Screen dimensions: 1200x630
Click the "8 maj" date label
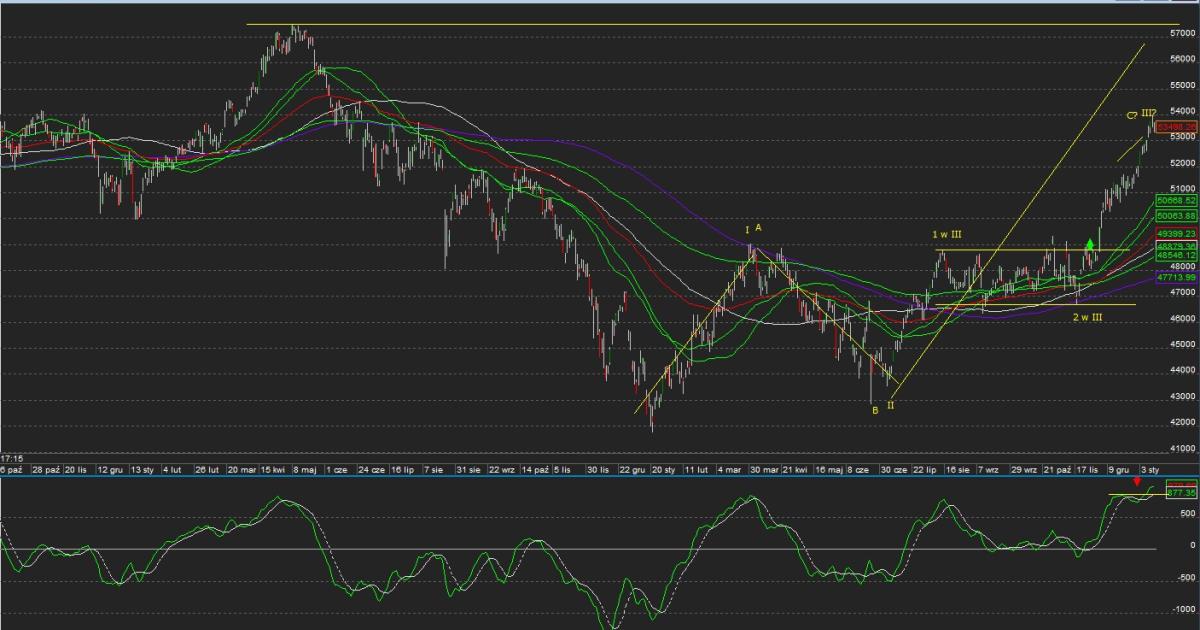304,468
